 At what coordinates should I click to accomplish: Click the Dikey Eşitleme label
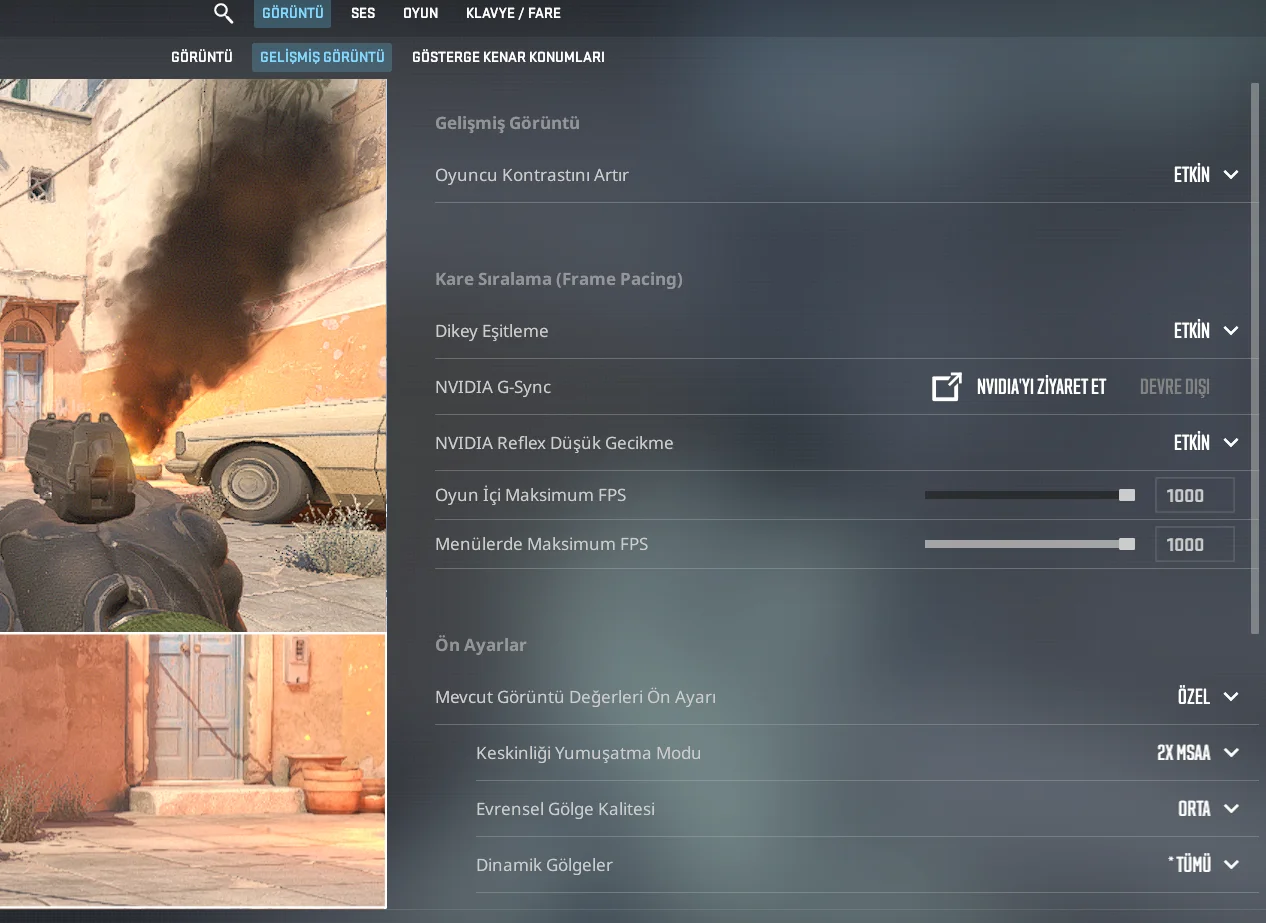click(x=492, y=331)
